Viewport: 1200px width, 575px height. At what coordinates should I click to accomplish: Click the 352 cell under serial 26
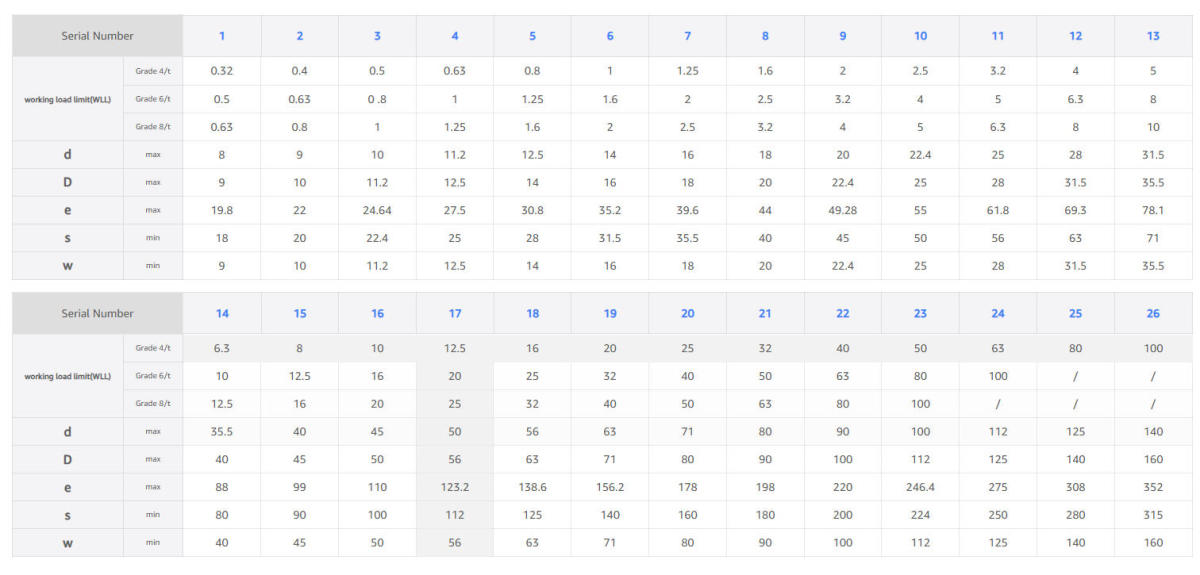pos(1153,488)
